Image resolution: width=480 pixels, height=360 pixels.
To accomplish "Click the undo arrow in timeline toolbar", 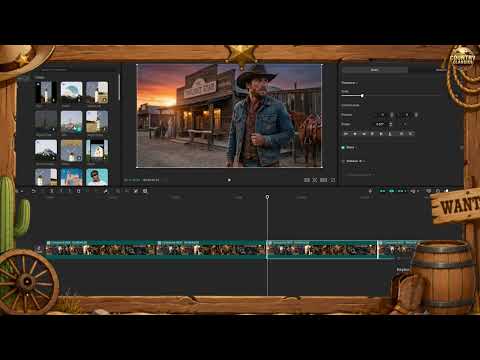I will (x=34, y=191).
